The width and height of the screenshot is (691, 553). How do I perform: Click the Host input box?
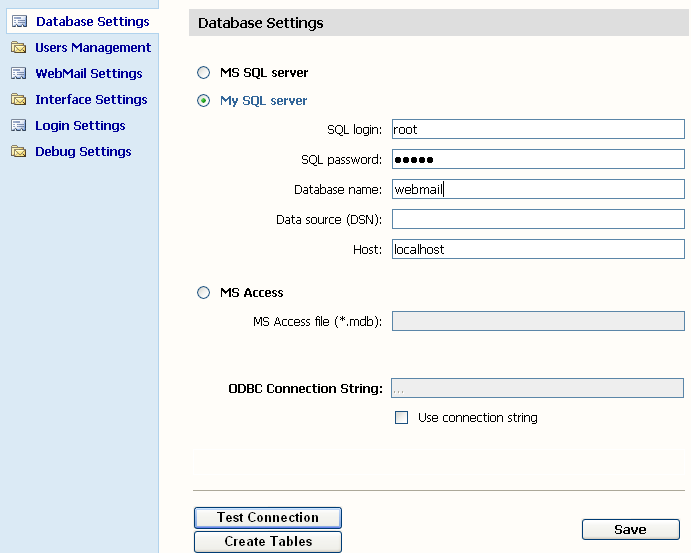[538, 249]
